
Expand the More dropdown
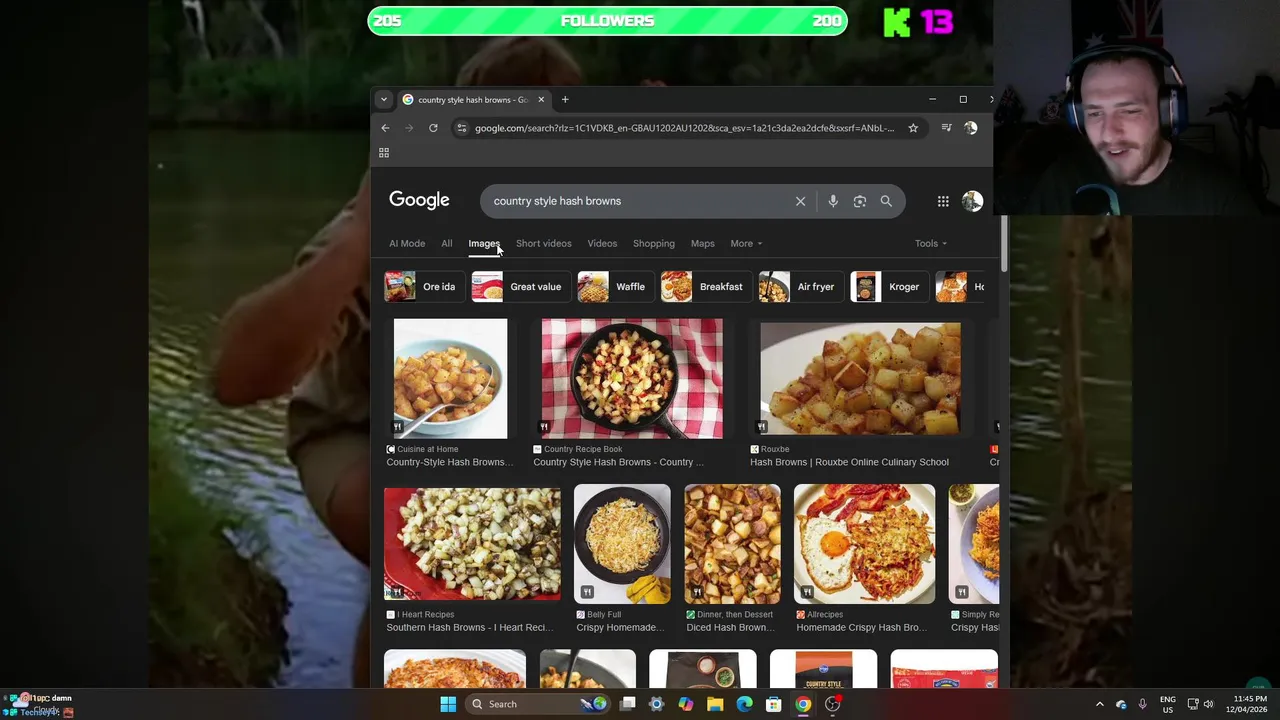click(x=746, y=243)
